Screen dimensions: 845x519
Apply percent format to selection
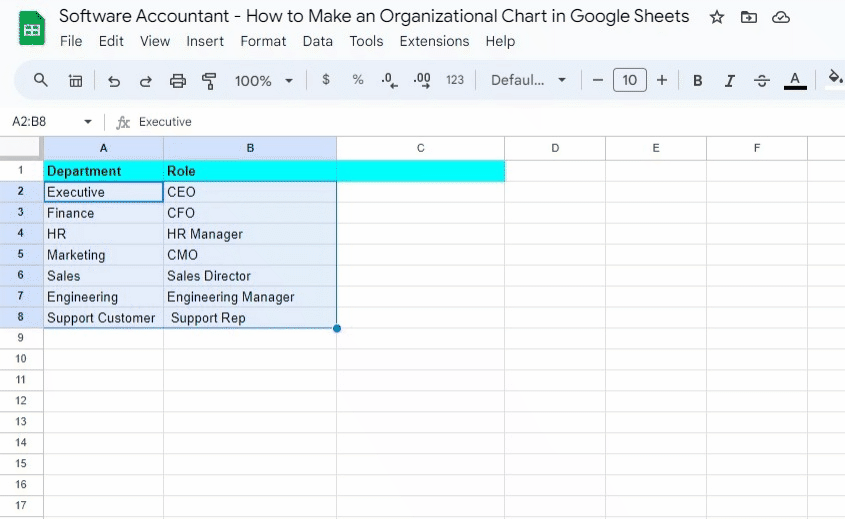(x=358, y=80)
